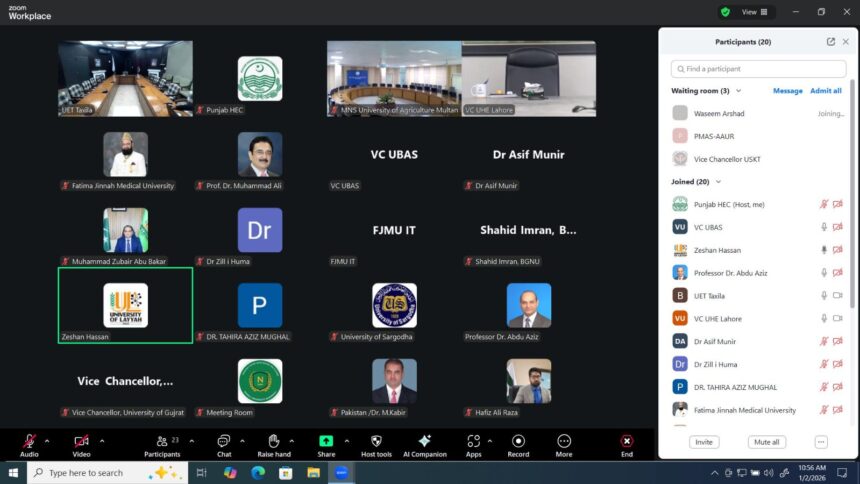Screen dimensions: 860x484
Task: Start recording with the Record icon
Action: coord(518,441)
